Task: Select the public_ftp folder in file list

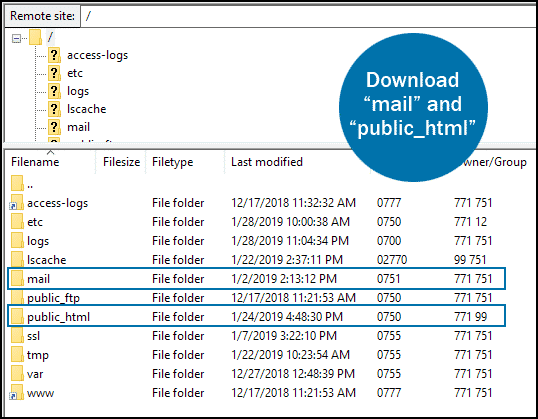Action: coord(53,298)
